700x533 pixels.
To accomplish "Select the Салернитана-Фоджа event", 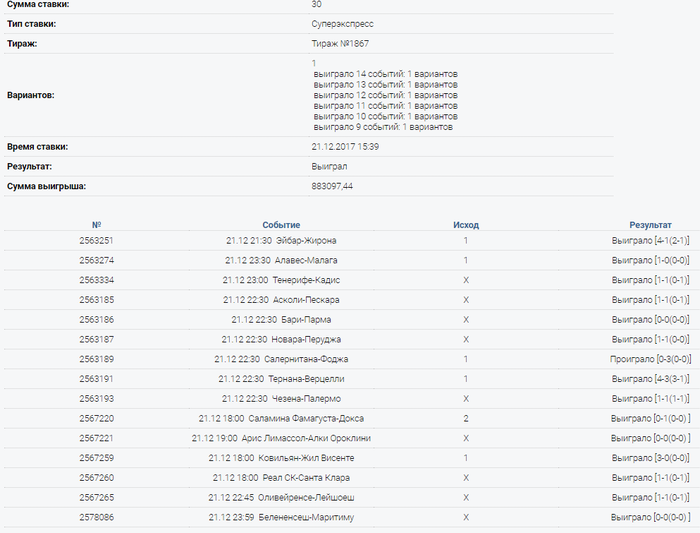I will tap(281, 359).
